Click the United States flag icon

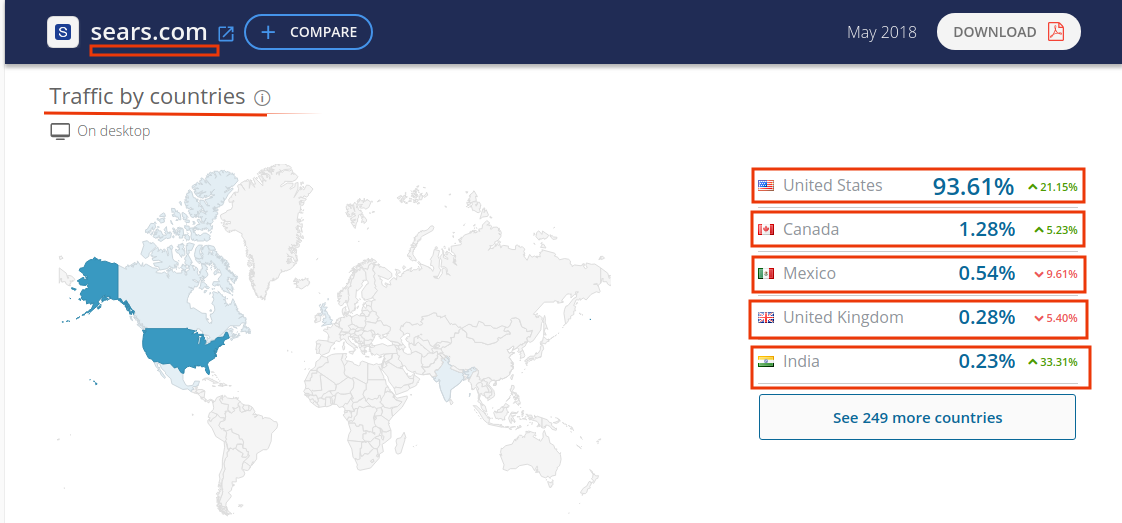(766, 186)
